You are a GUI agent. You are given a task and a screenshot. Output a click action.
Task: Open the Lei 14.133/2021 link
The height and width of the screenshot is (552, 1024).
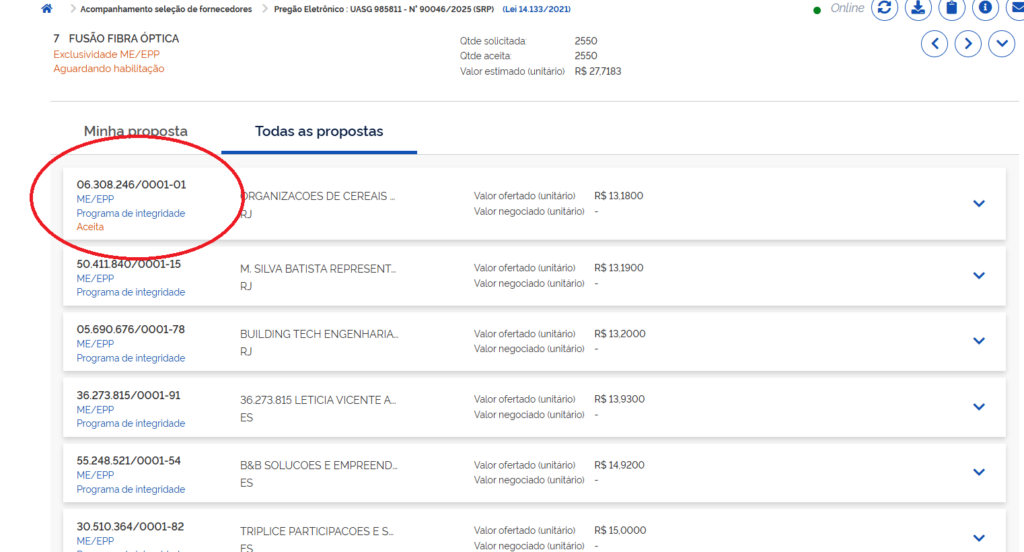click(536, 9)
